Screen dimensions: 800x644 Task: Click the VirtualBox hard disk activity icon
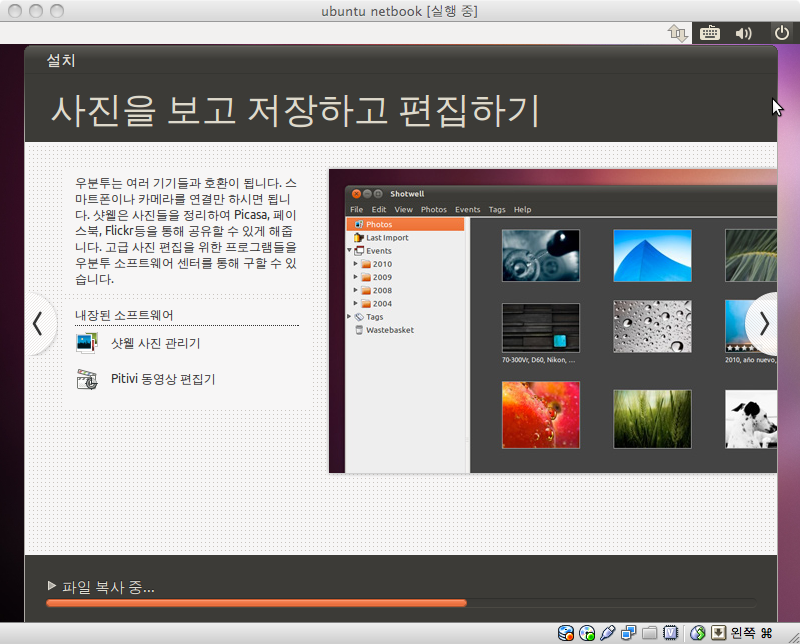coord(566,633)
